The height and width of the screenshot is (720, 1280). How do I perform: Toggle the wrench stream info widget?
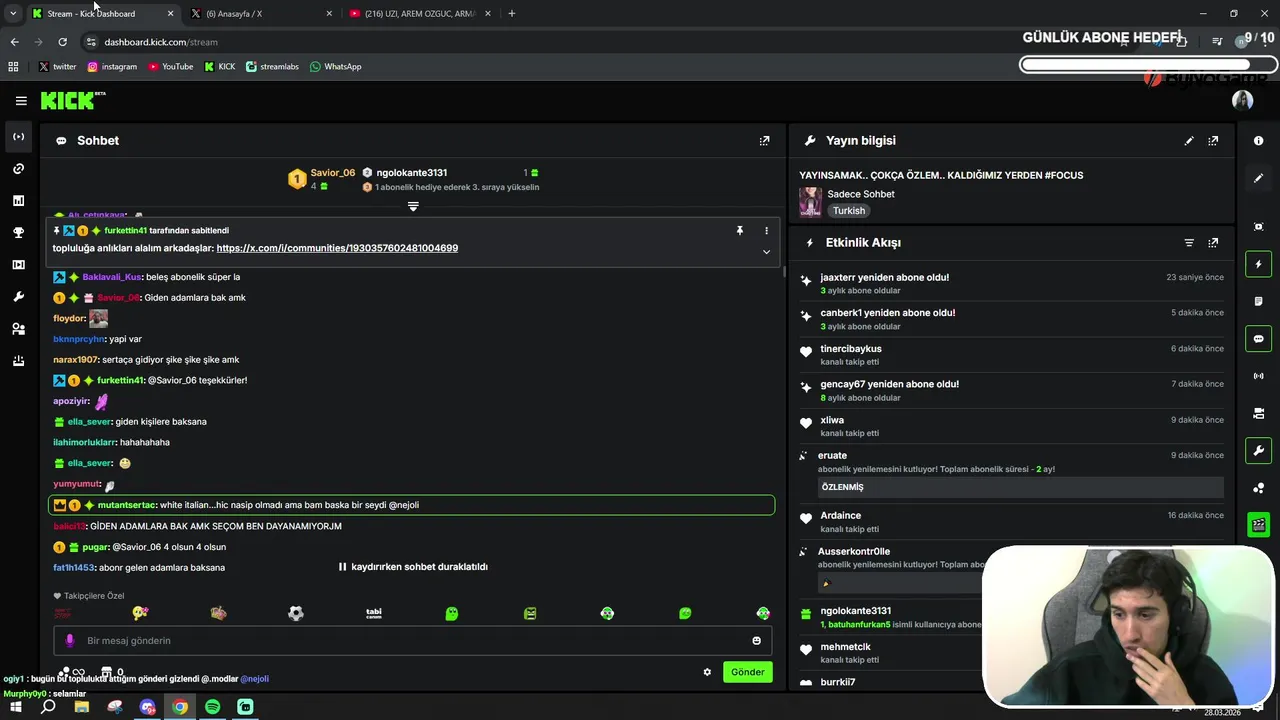[1258, 450]
